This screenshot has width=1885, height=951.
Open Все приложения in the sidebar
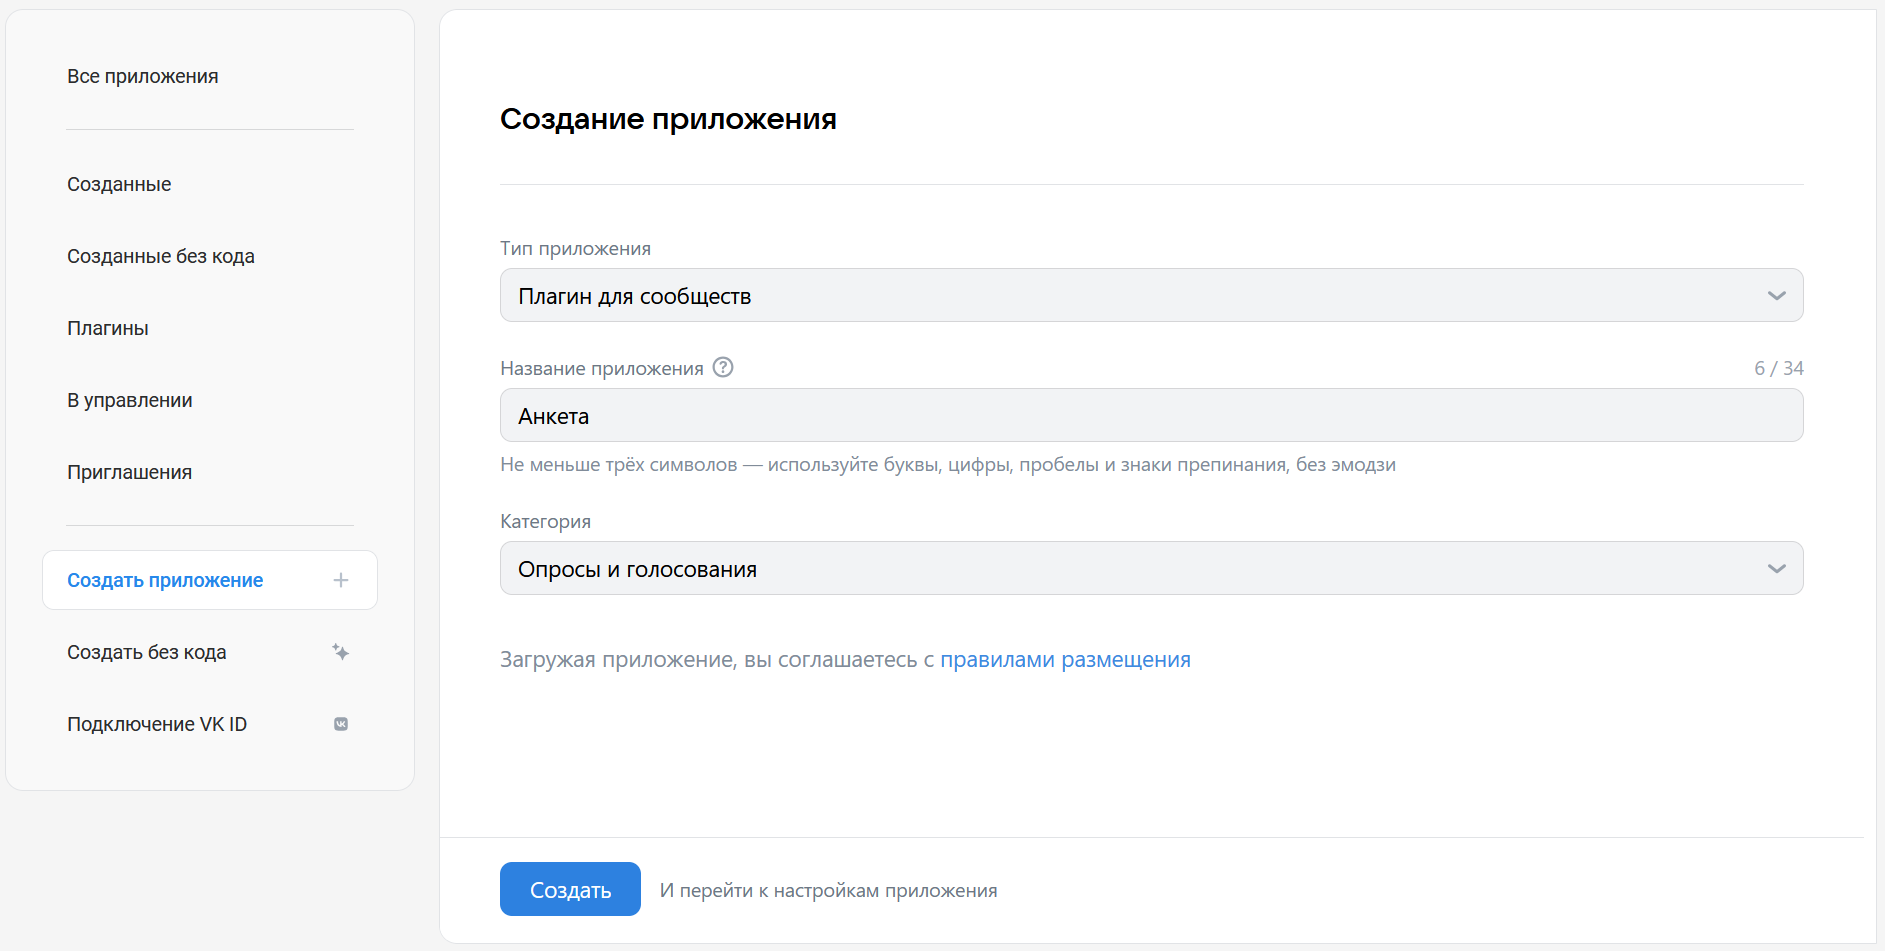[x=142, y=75]
